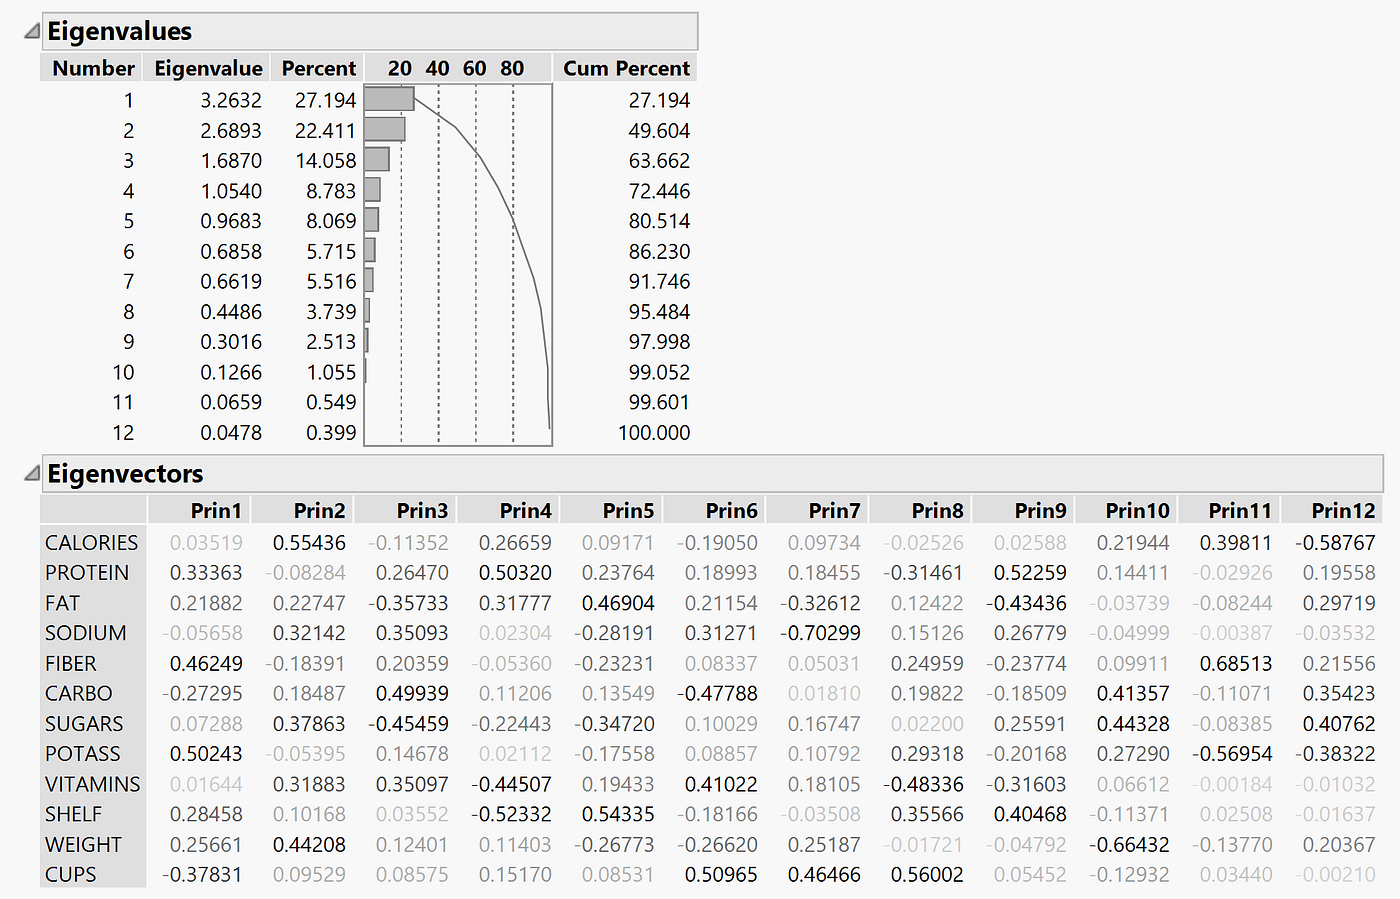Select the Prin12 column header
The width and height of the screenshot is (1400, 899).
coord(1342,509)
